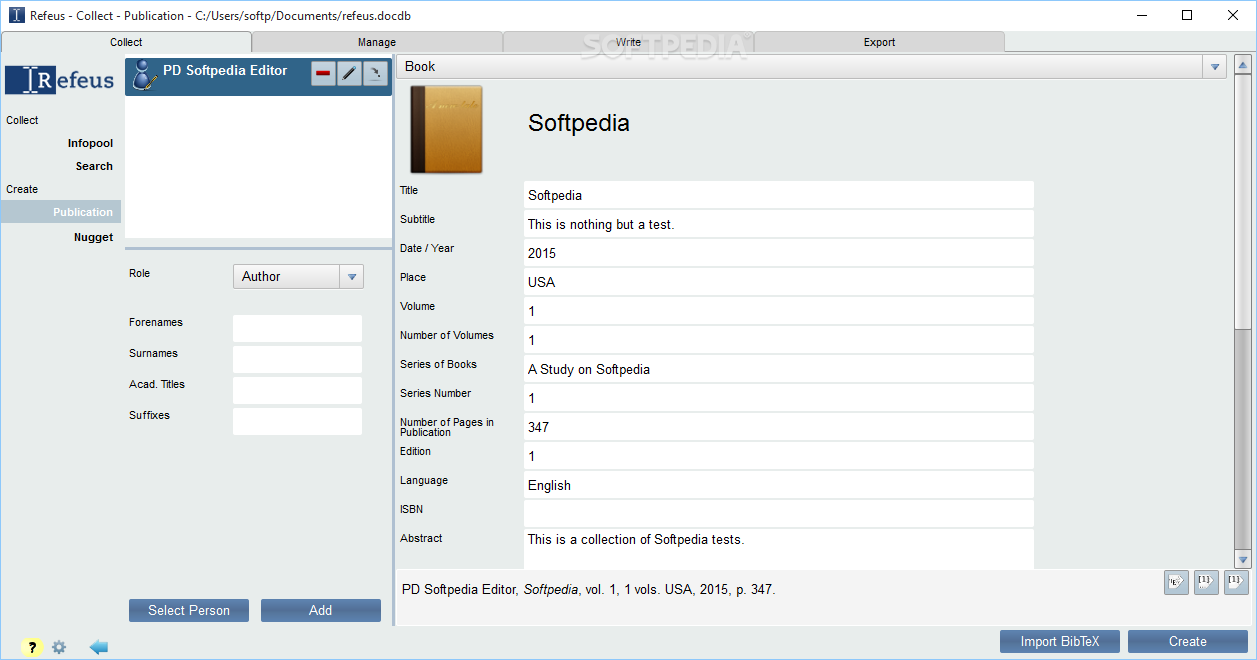1257x660 pixels.
Task: Click the Acad. Titles input field
Action: 297,390
